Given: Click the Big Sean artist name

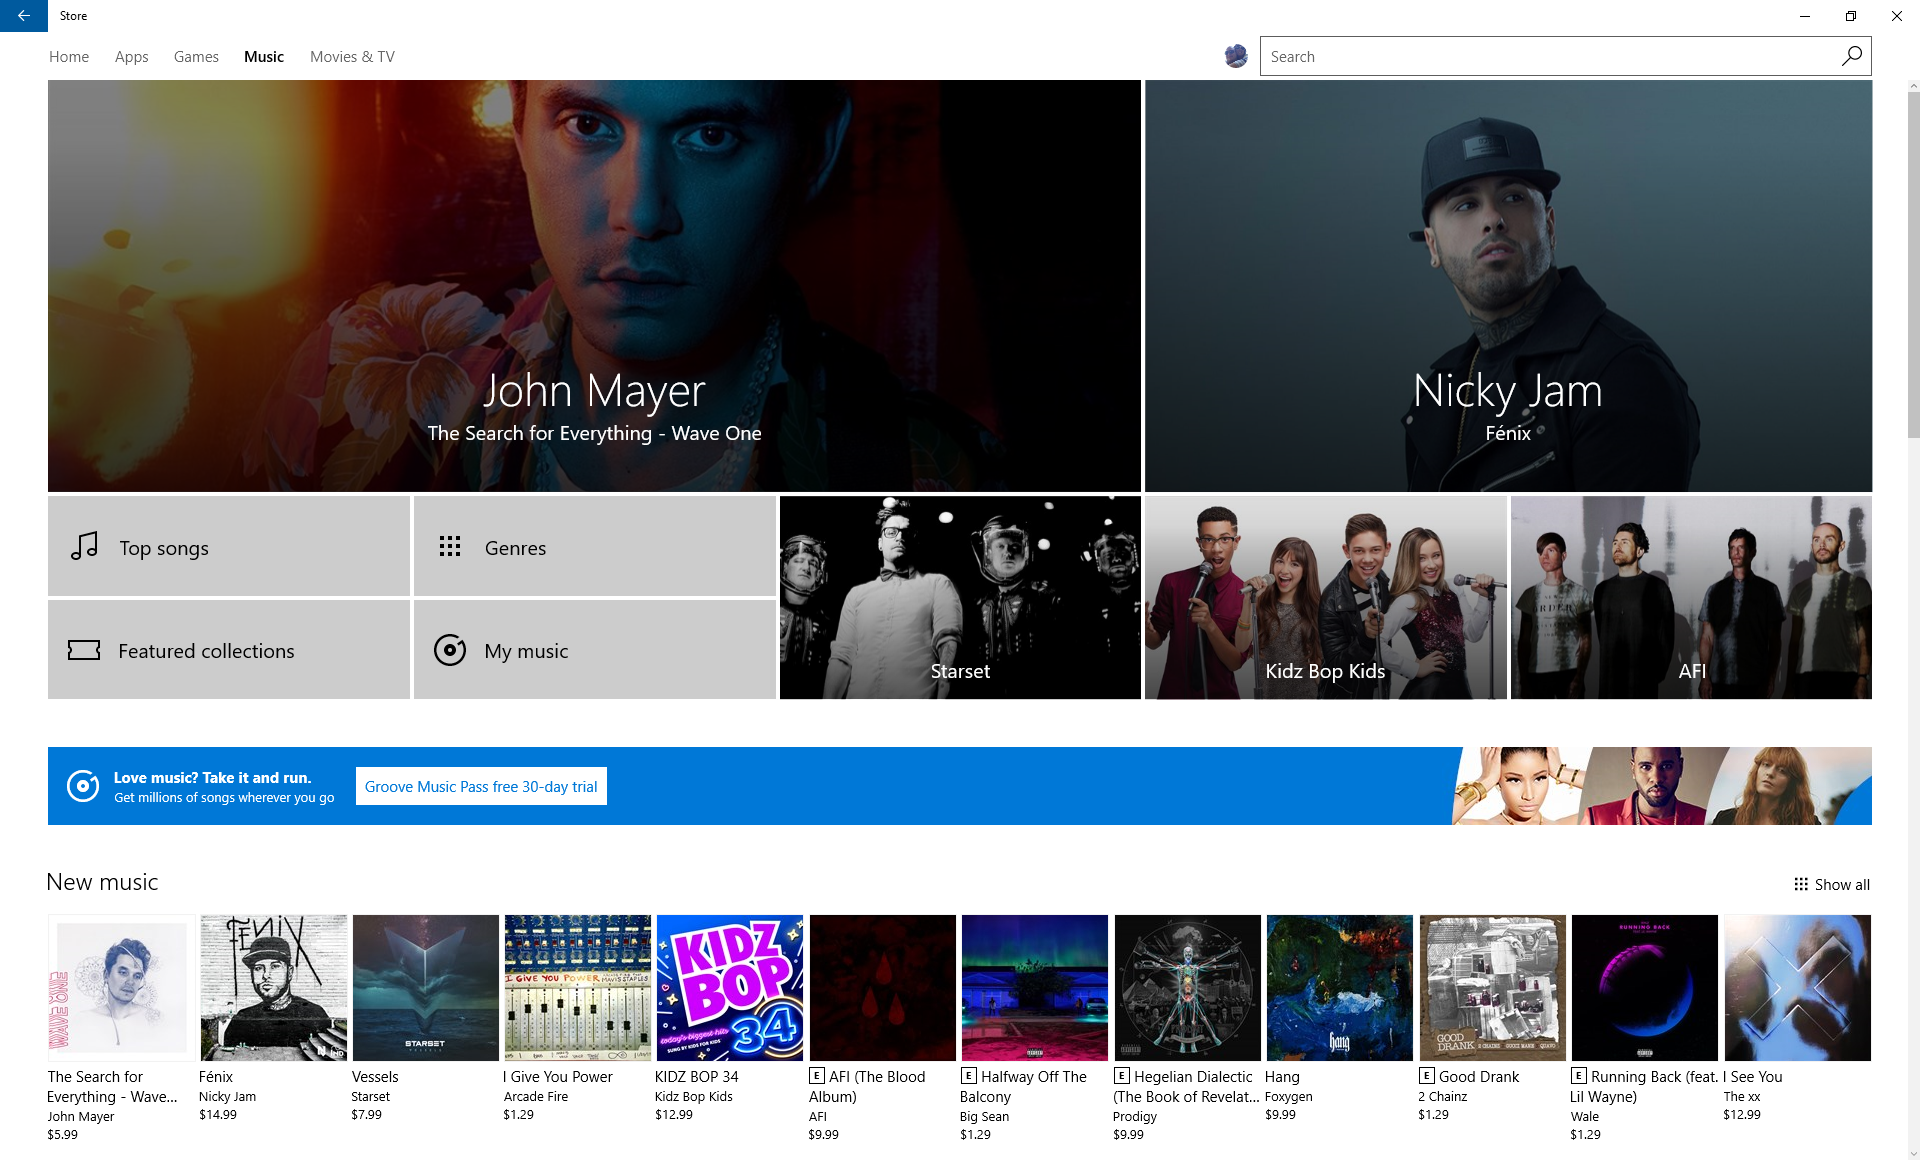Looking at the screenshot, I should tap(985, 1117).
